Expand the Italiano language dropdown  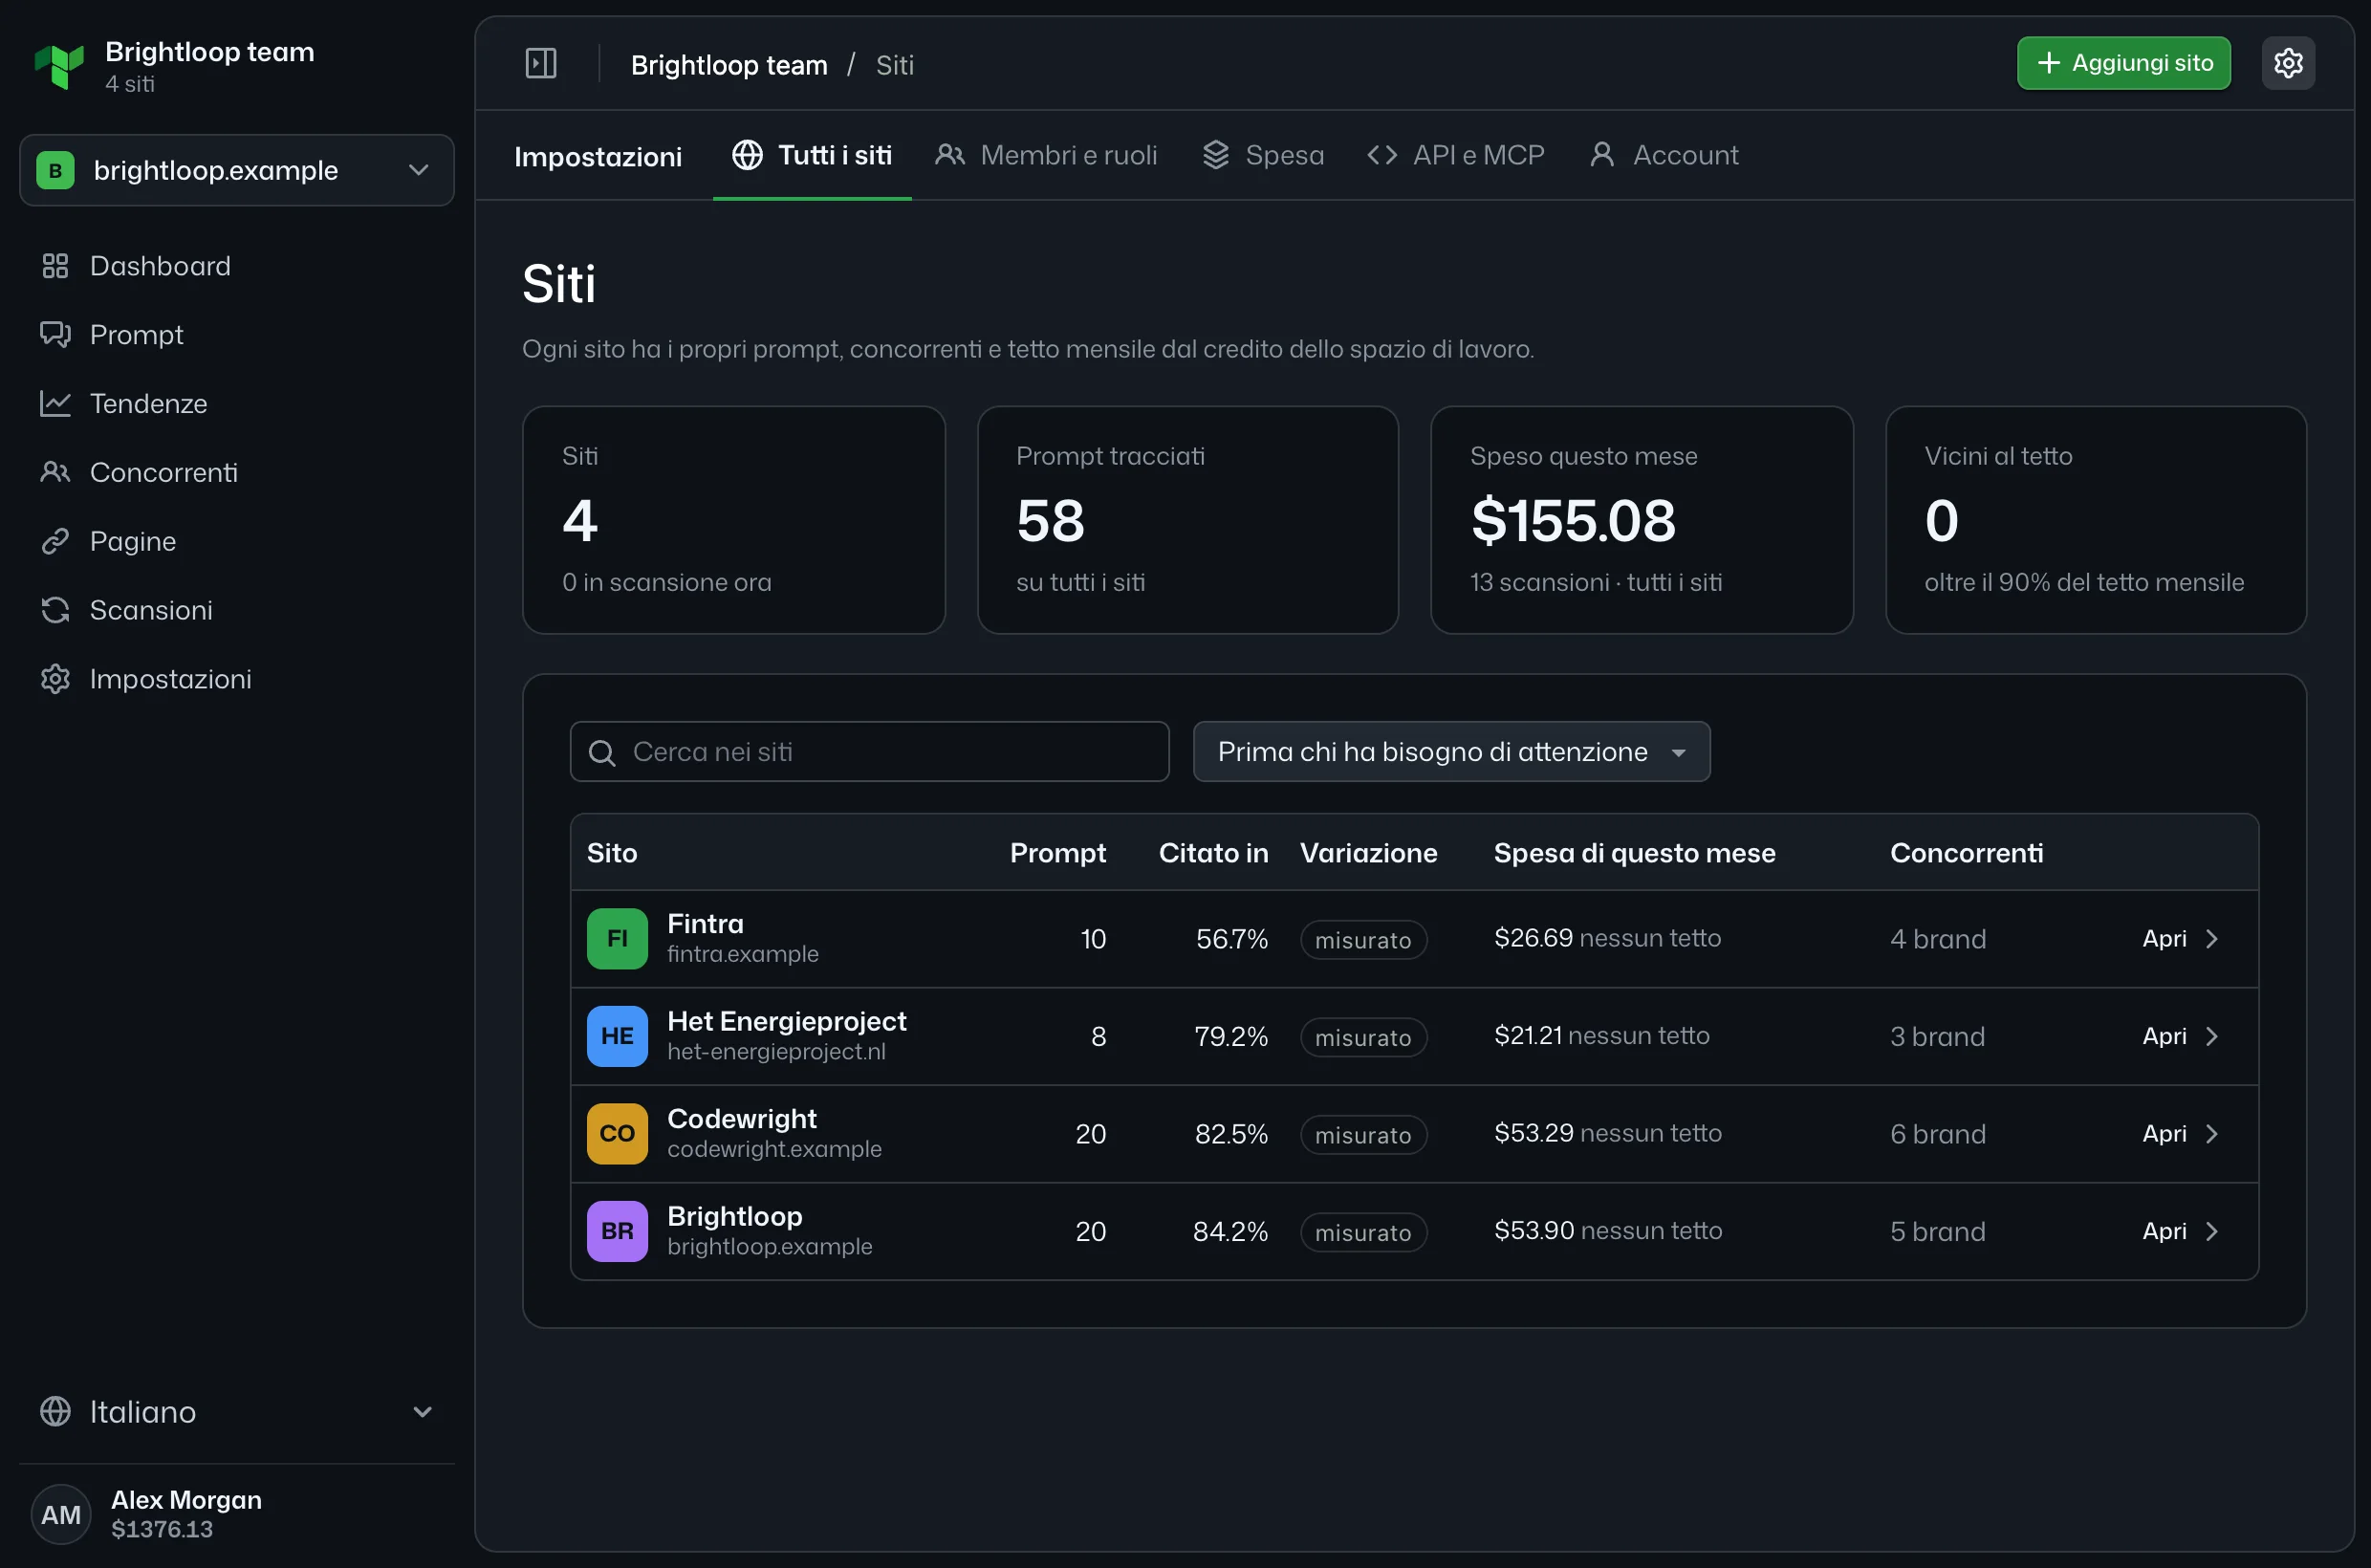point(237,1411)
